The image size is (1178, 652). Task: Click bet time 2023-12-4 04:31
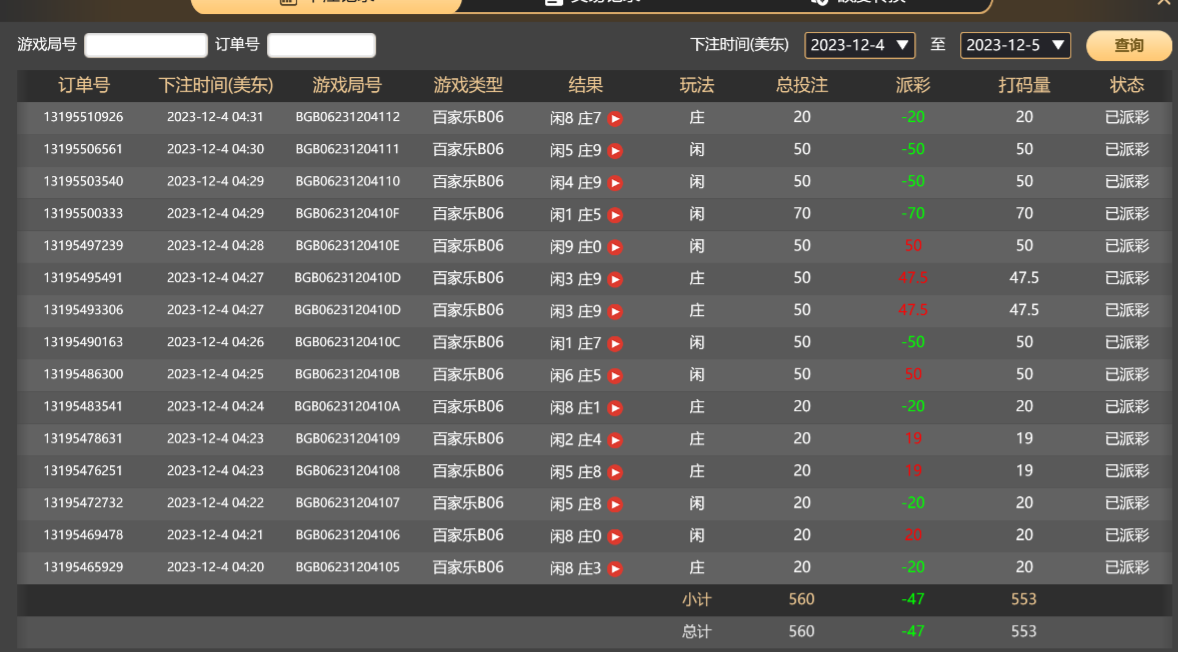click(216, 117)
